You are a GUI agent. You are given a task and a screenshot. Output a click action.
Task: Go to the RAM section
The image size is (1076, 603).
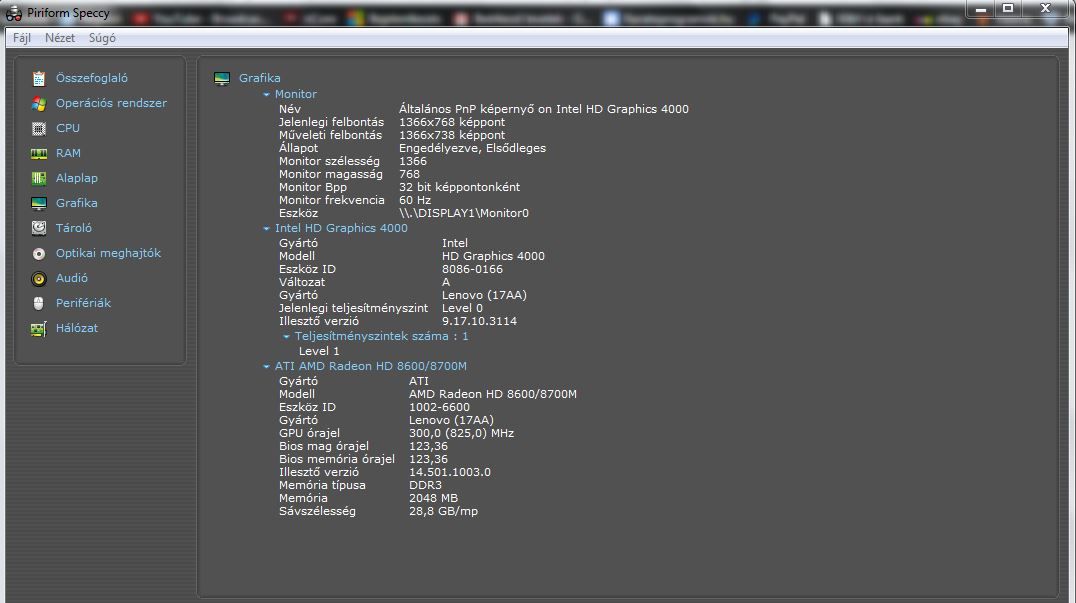68,153
